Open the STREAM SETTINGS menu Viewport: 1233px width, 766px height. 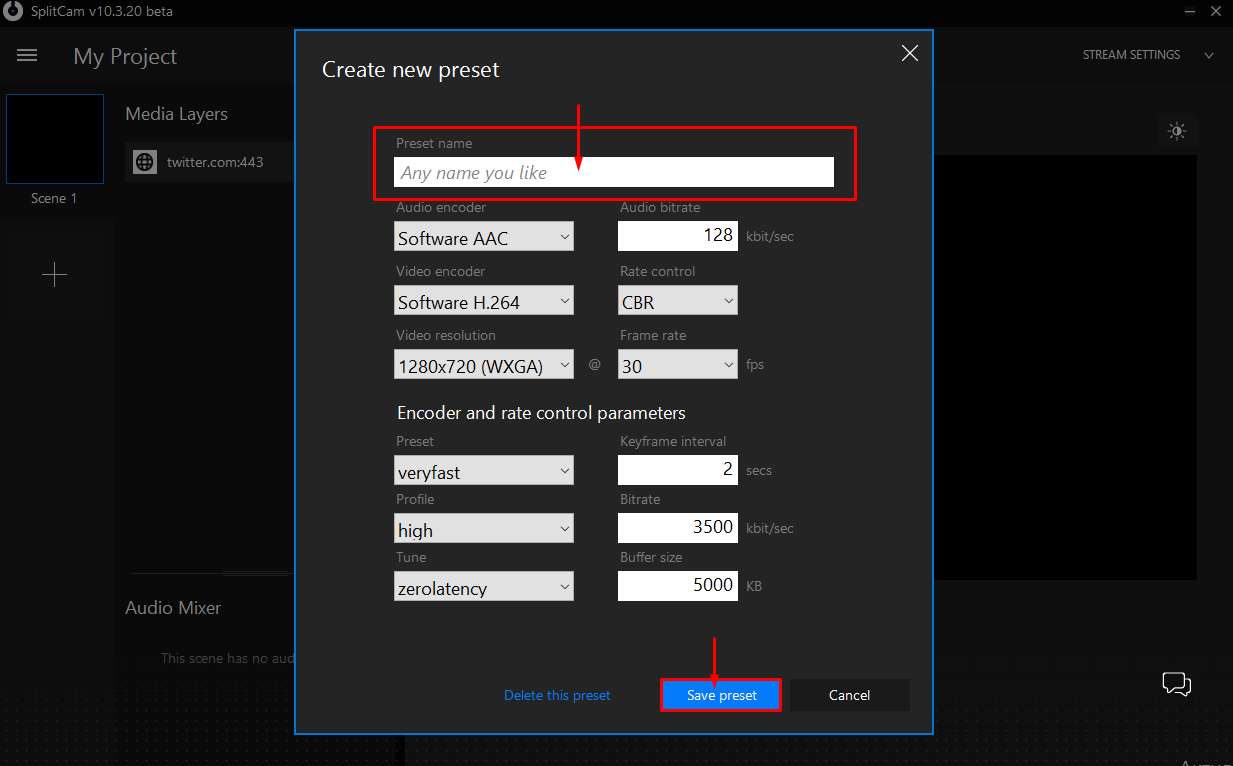[x=1131, y=55]
